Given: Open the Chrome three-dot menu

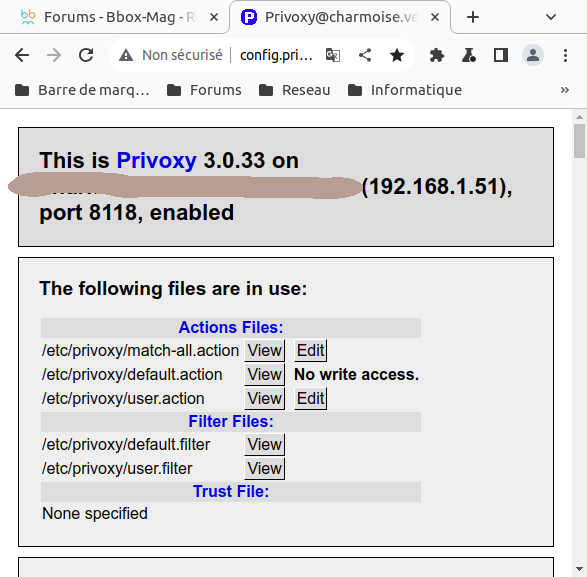Looking at the screenshot, I should [565, 55].
